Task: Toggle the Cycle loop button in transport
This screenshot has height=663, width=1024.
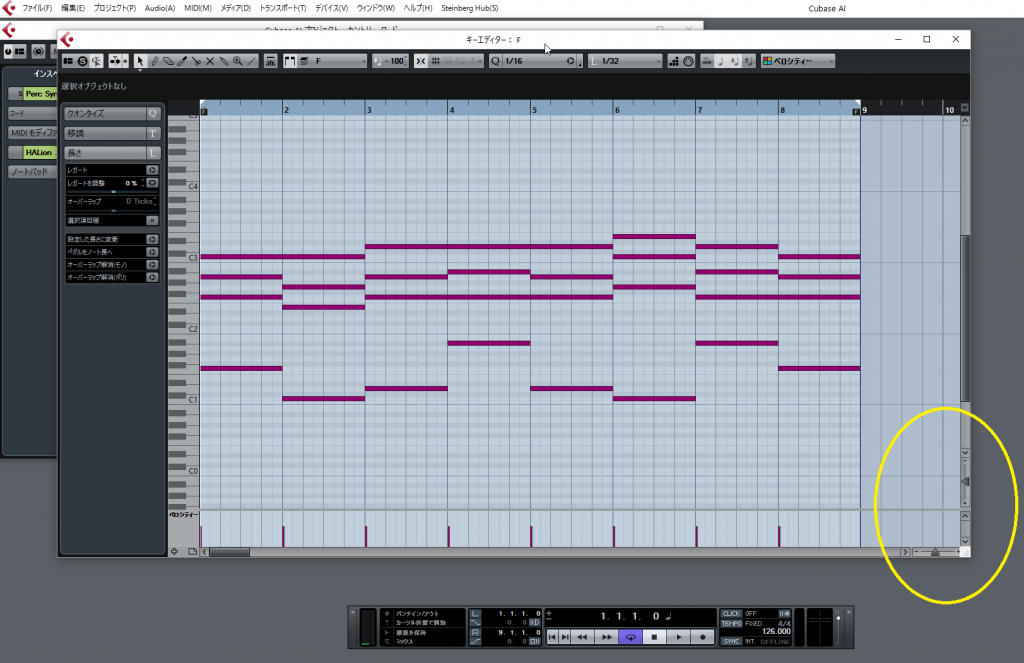Action: click(630, 637)
